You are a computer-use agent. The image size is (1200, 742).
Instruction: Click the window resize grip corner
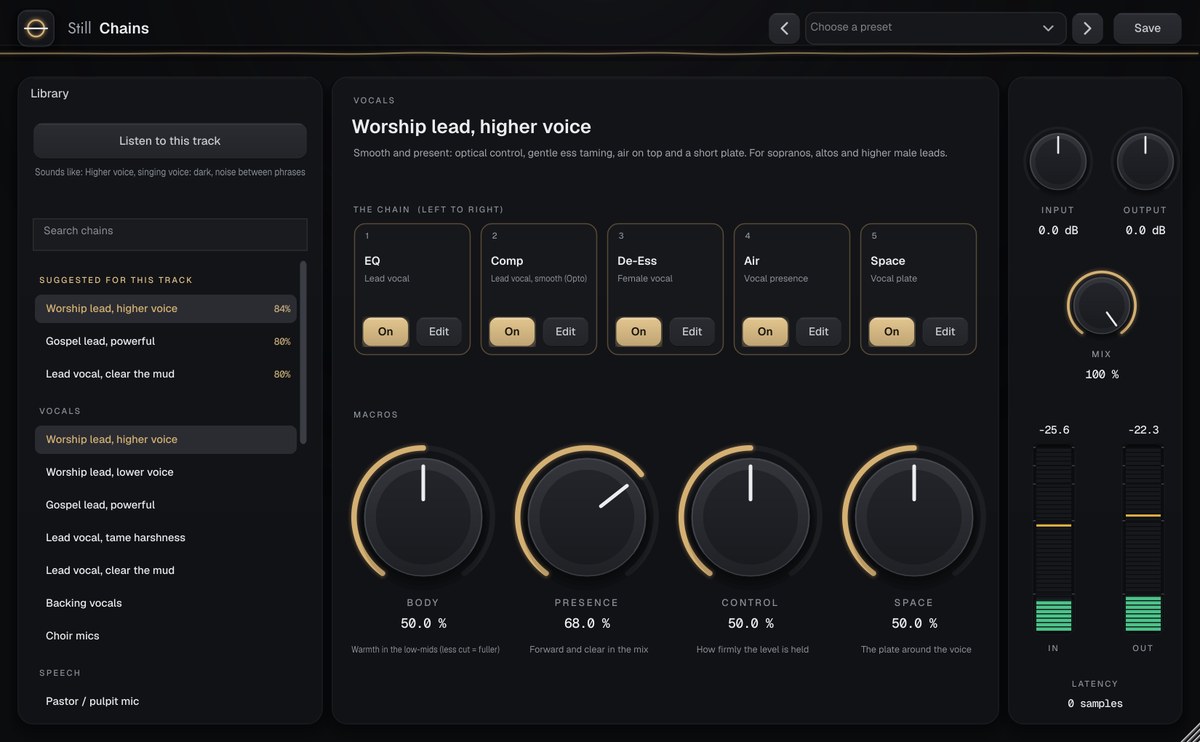pyautogui.click(x=1190, y=732)
